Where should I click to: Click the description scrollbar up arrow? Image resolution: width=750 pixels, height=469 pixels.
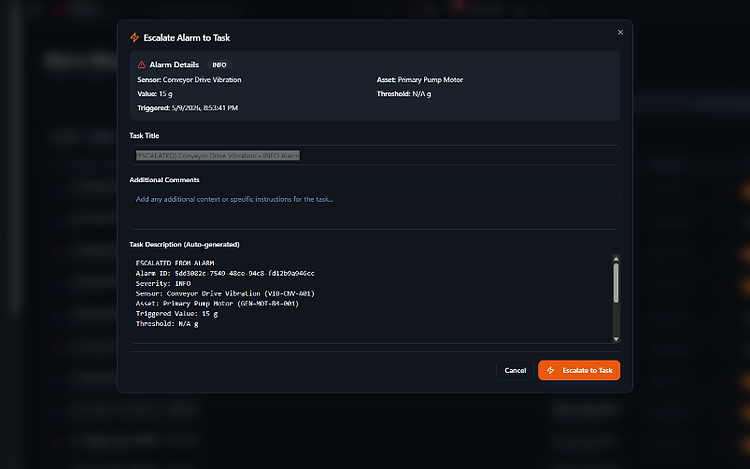click(x=616, y=259)
